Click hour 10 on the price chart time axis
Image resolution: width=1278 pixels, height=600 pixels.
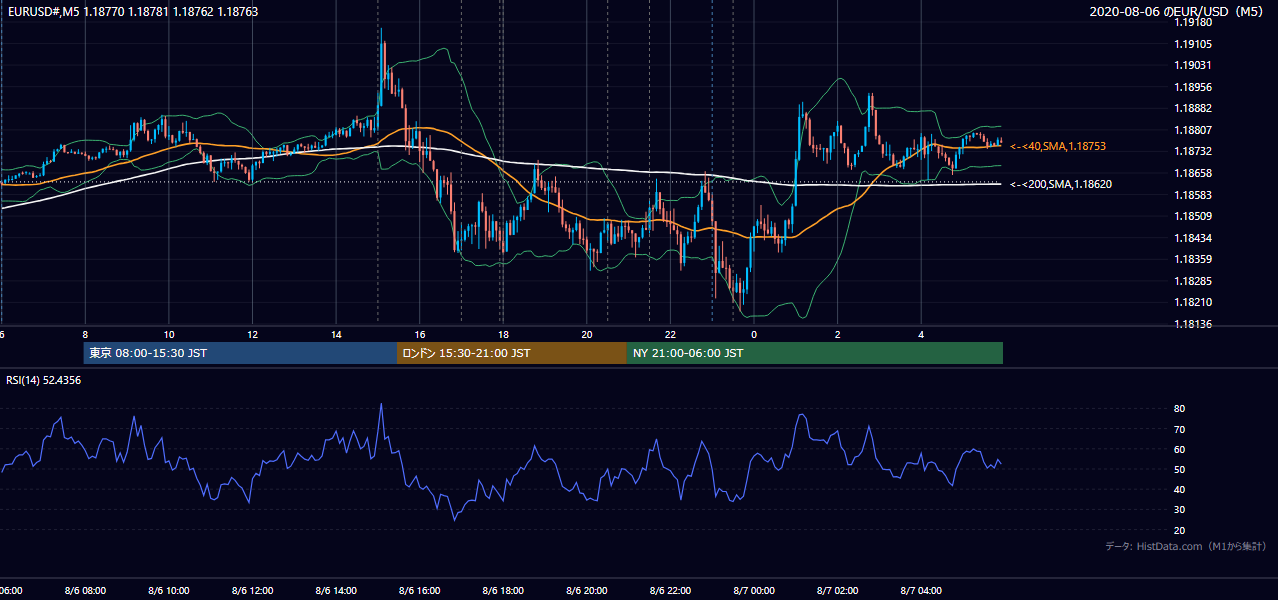tap(169, 335)
